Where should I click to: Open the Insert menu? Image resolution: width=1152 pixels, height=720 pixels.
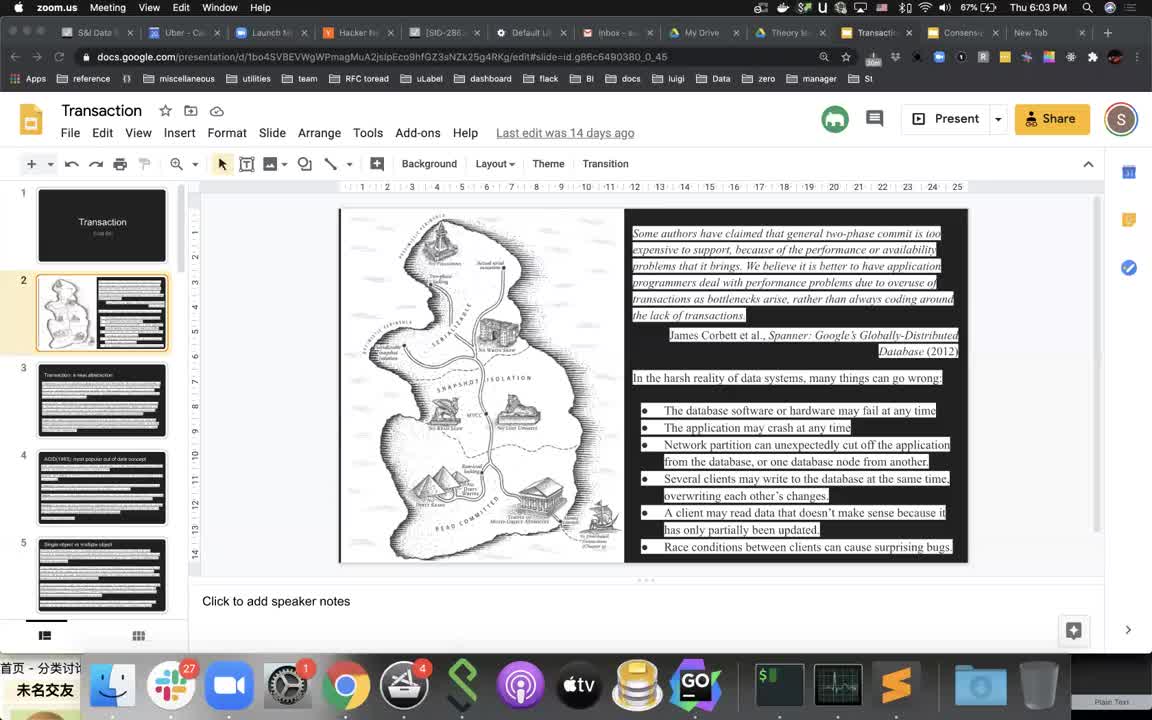(x=179, y=133)
